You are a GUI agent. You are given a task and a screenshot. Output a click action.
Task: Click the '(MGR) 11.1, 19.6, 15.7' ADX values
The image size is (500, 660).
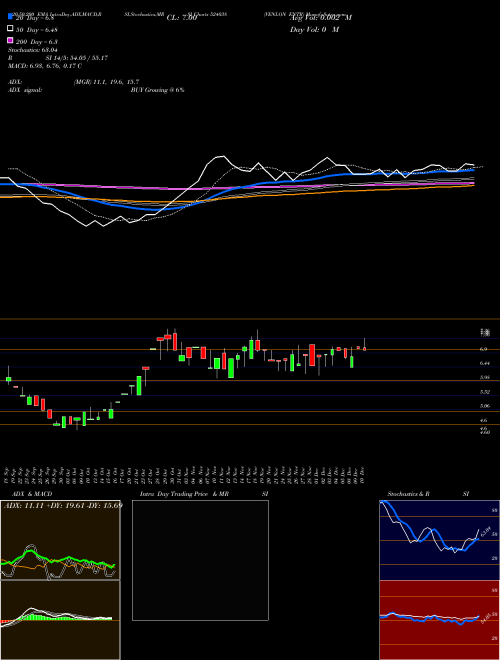[106, 82]
